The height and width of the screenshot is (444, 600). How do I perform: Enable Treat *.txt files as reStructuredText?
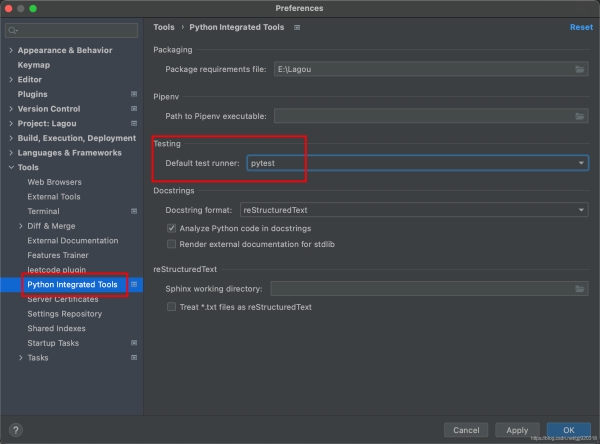171,307
